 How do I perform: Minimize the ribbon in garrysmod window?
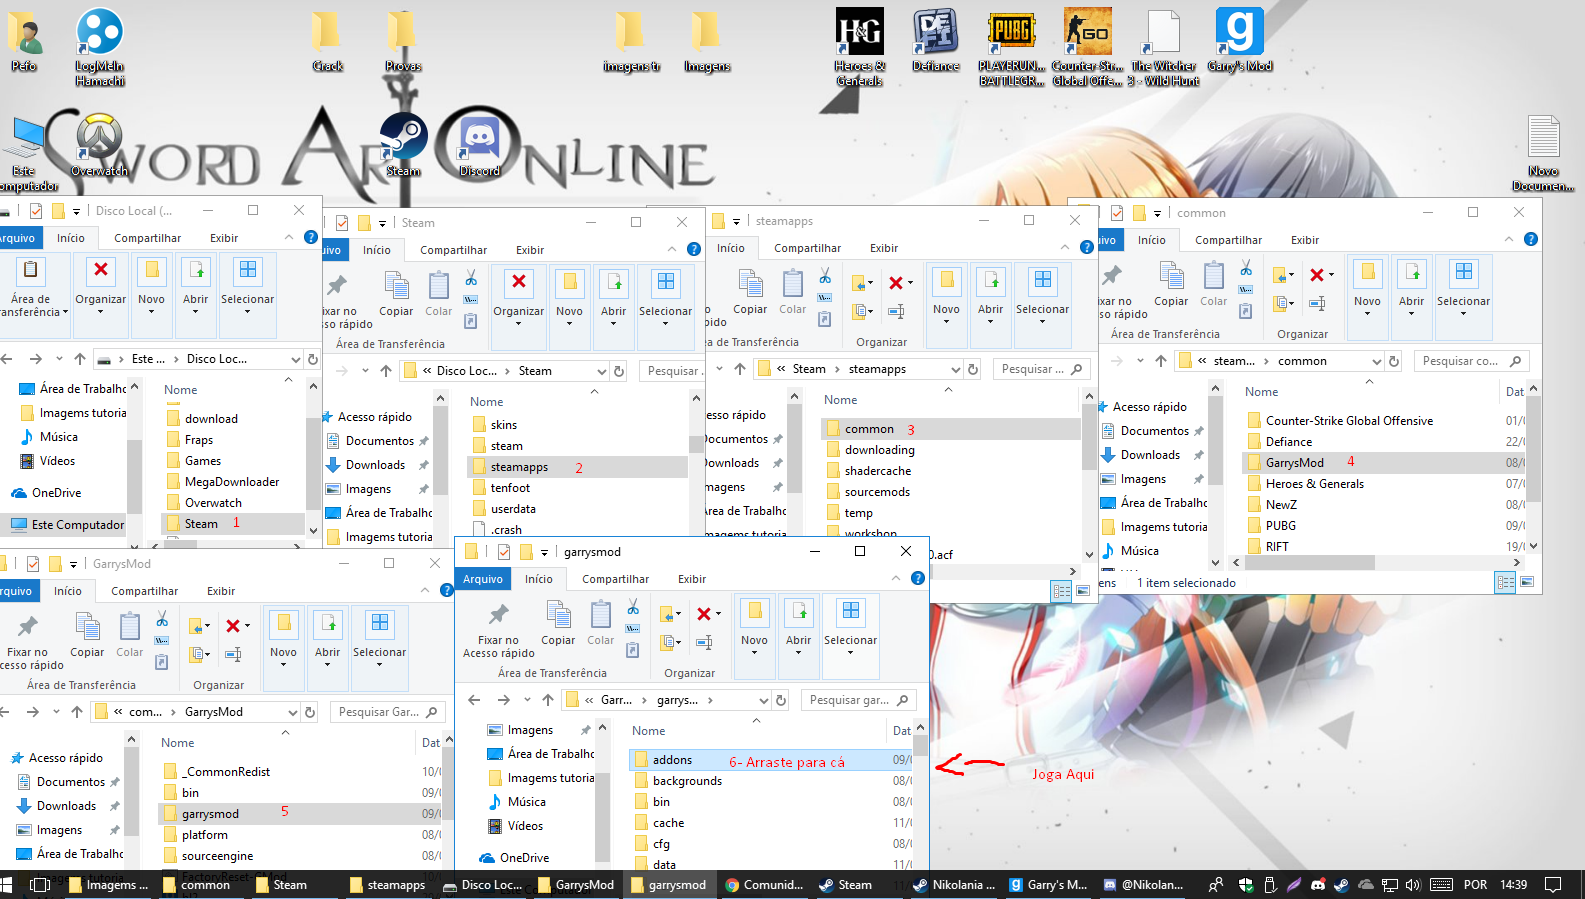click(x=896, y=578)
